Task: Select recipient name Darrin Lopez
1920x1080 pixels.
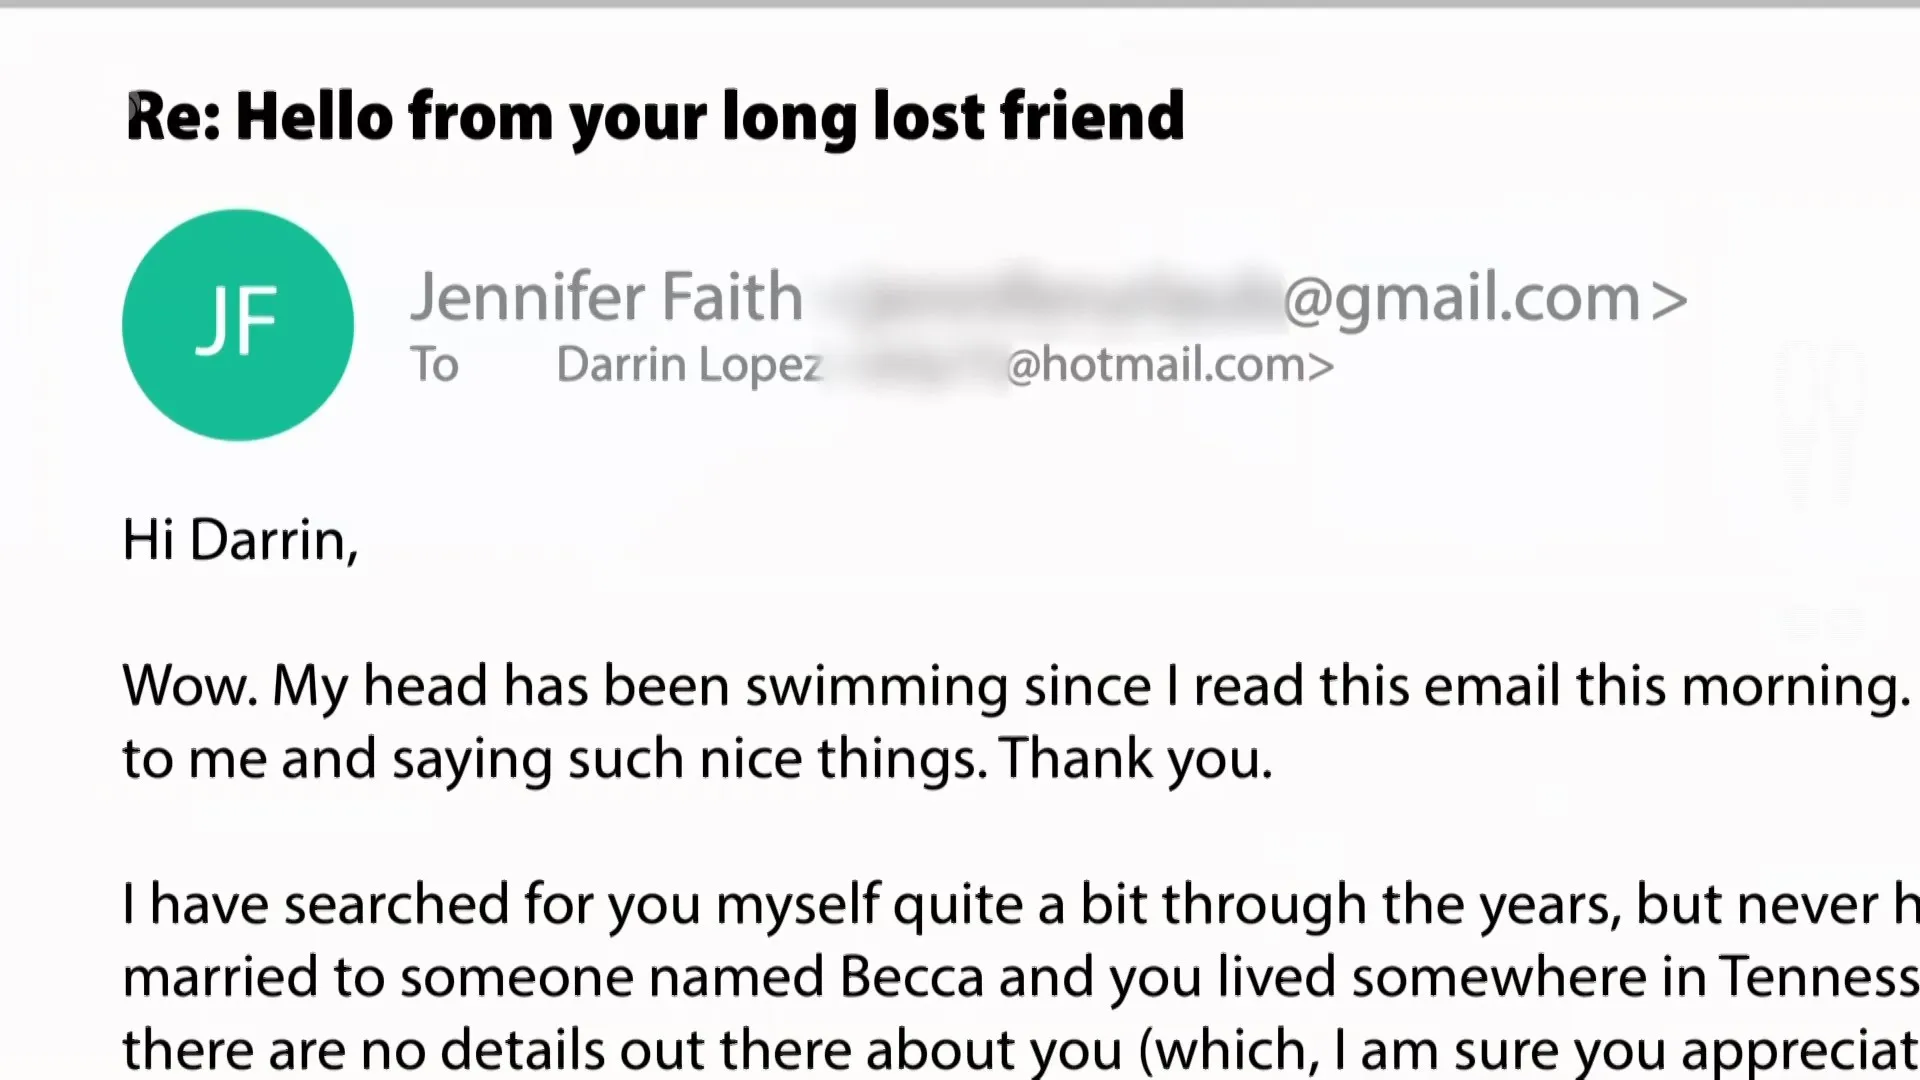Action: coord(689,365)
